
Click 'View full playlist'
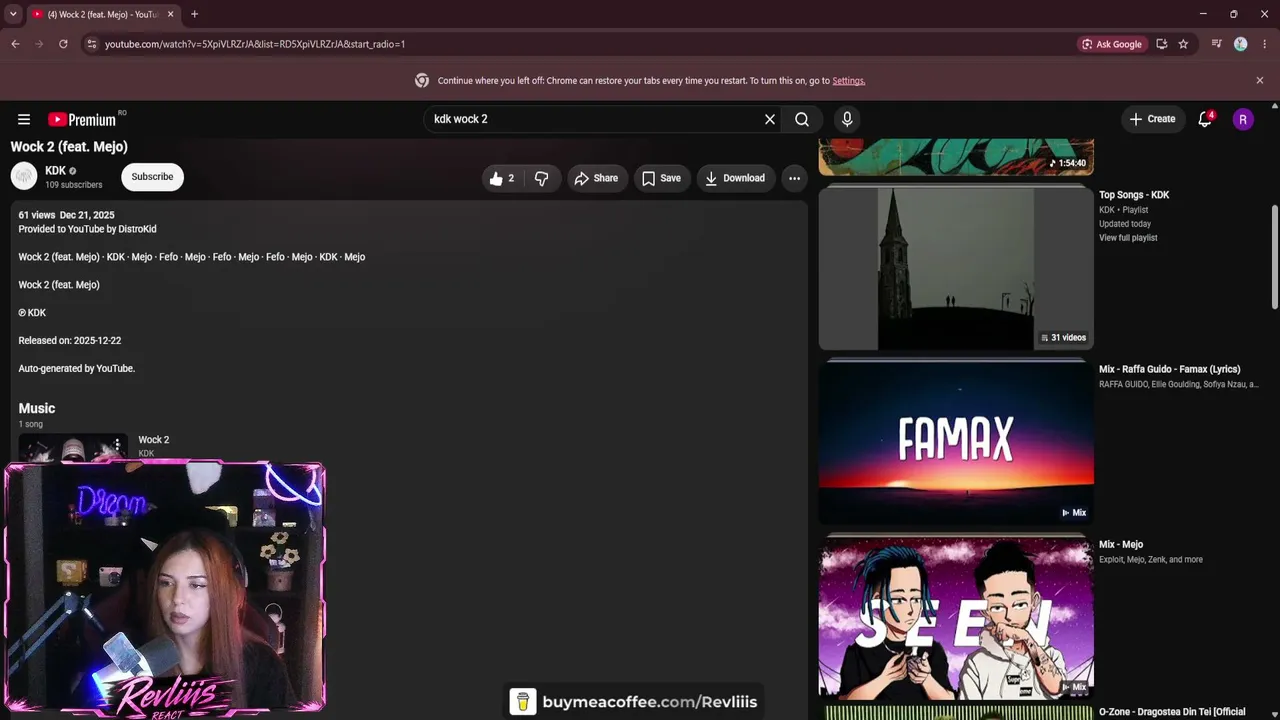(x=1128, y=238)
